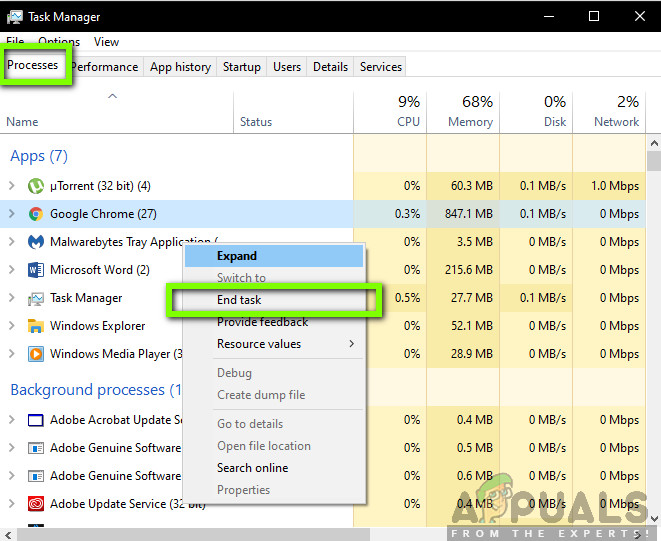The image size is (661, 541).
Task: Expand the Task Manager process row
Action: [12, 298]
